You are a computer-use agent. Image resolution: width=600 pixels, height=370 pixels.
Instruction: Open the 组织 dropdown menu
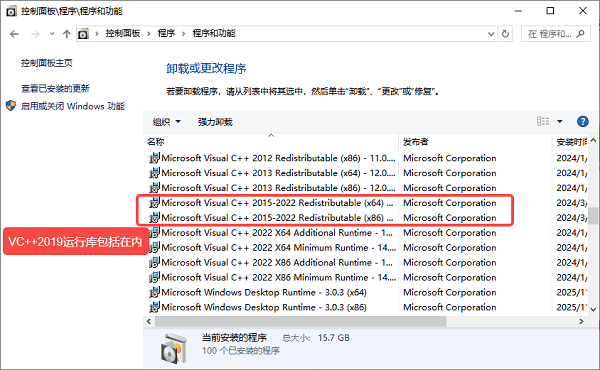(166, 122)
